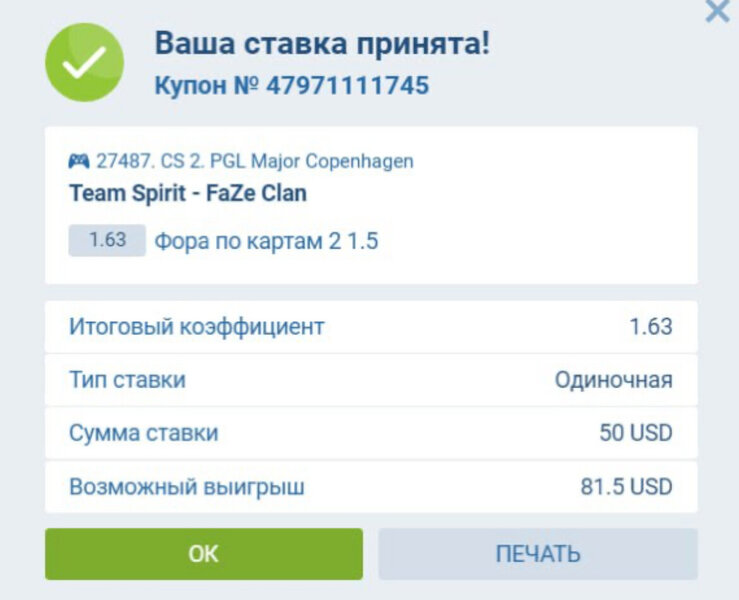739x600 pixels.
Task: Click the 1.63 odds badge
Action: pos(107,241)
